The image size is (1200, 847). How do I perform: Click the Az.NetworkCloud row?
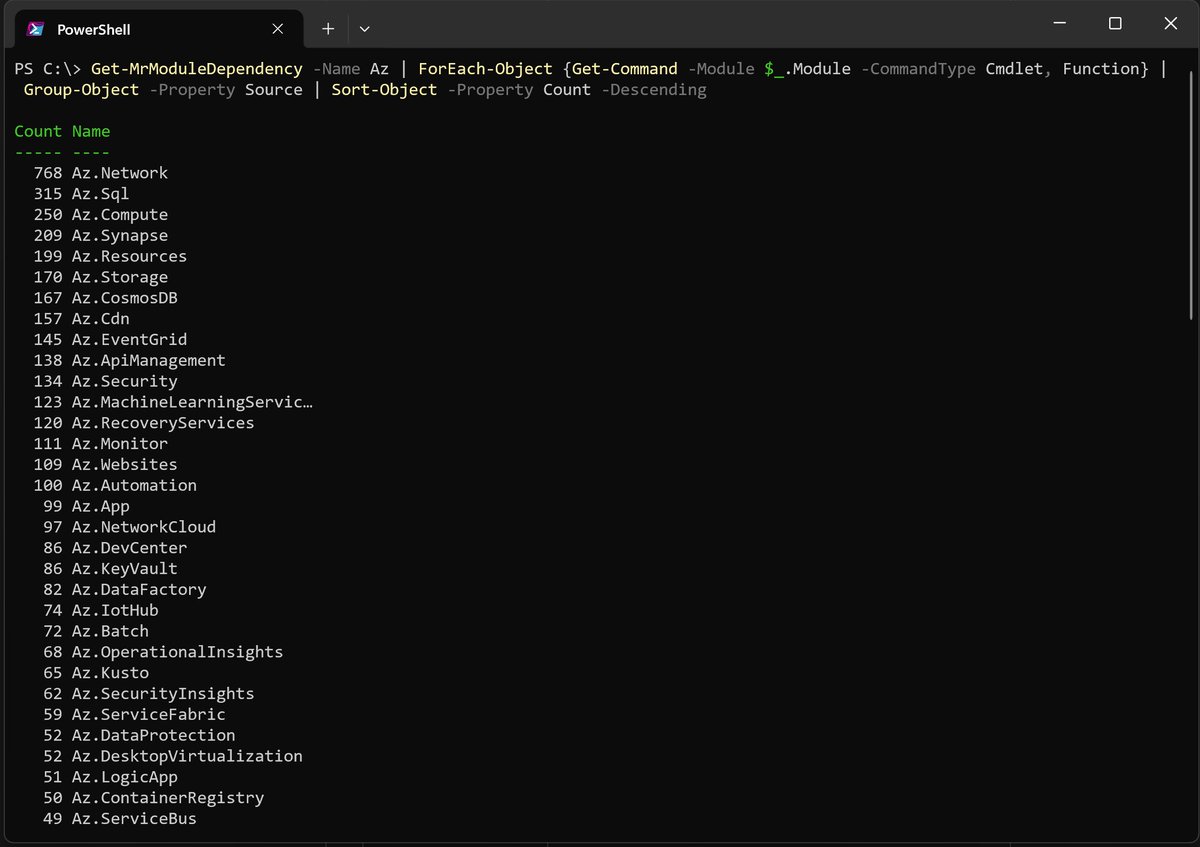130,527
